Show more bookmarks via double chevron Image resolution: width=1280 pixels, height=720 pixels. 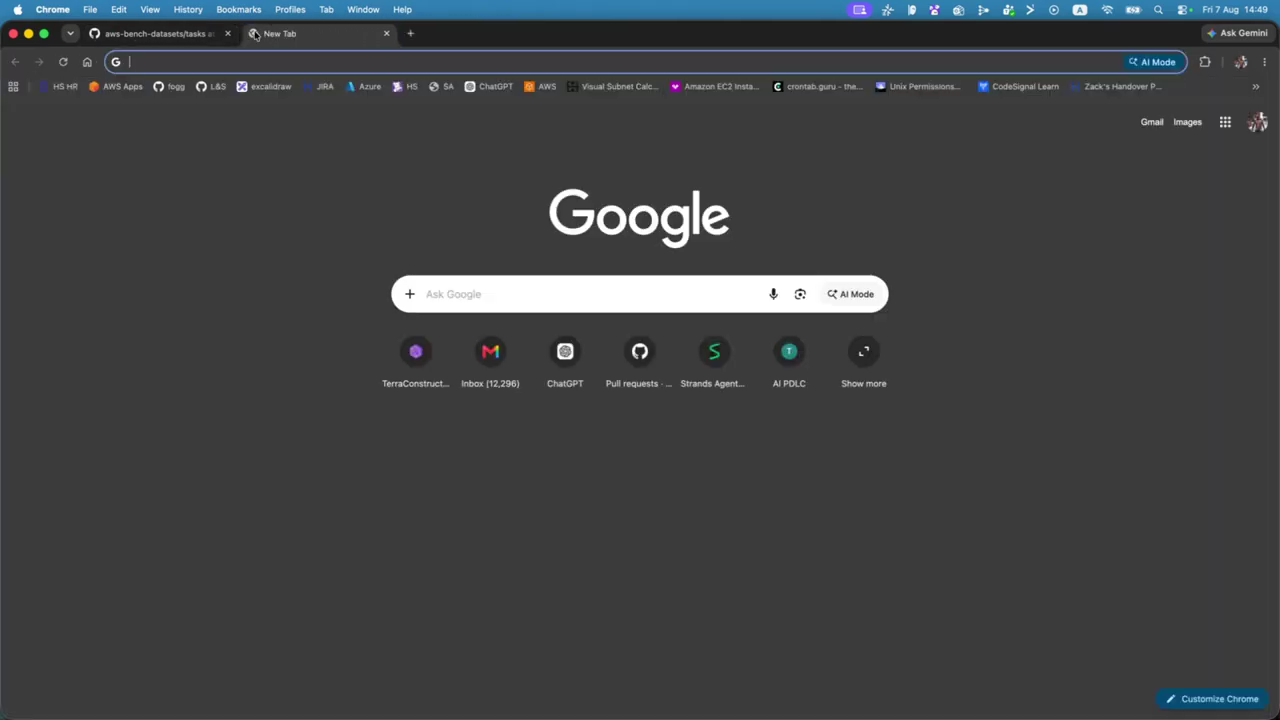[1256, 87]
